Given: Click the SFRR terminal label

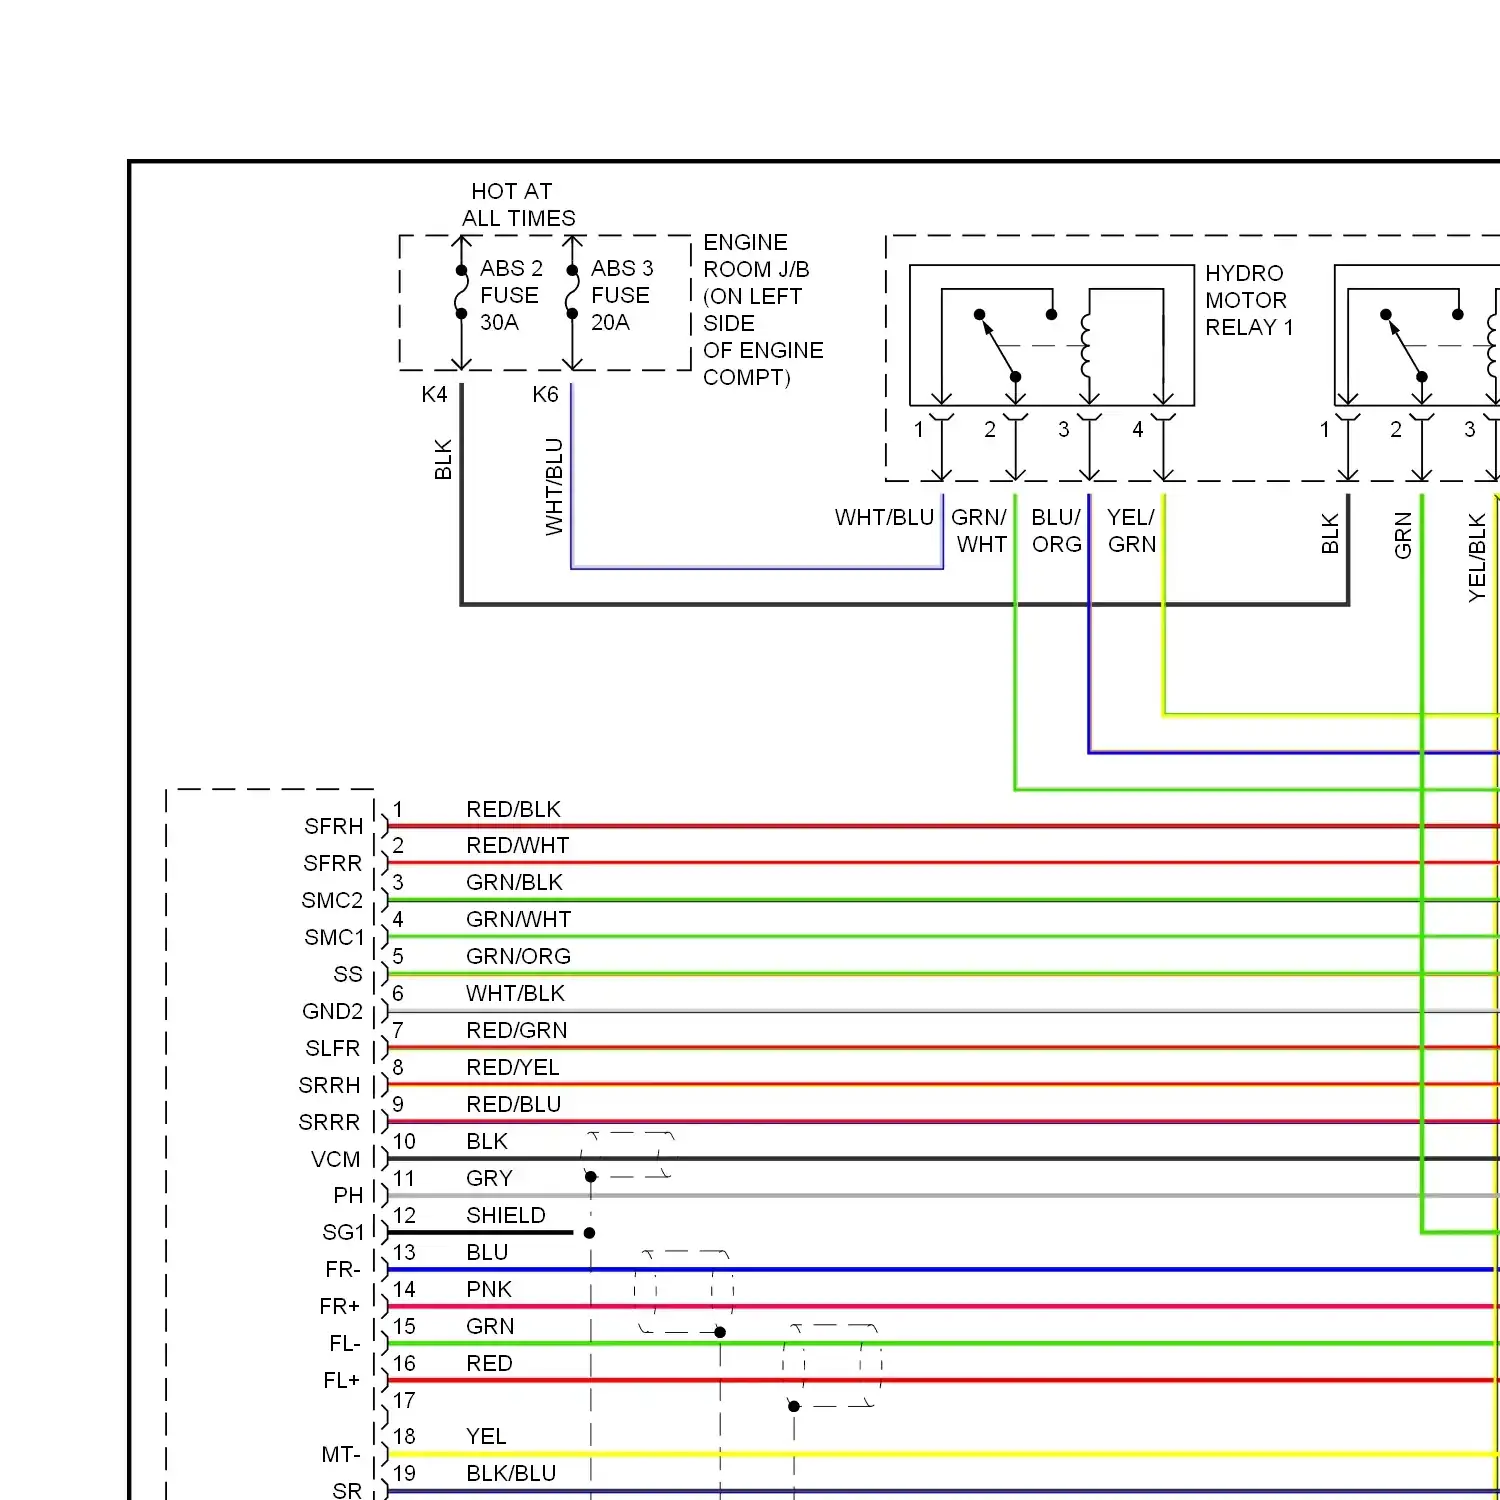Looking at the screenshot, I should tap(333, 863).
